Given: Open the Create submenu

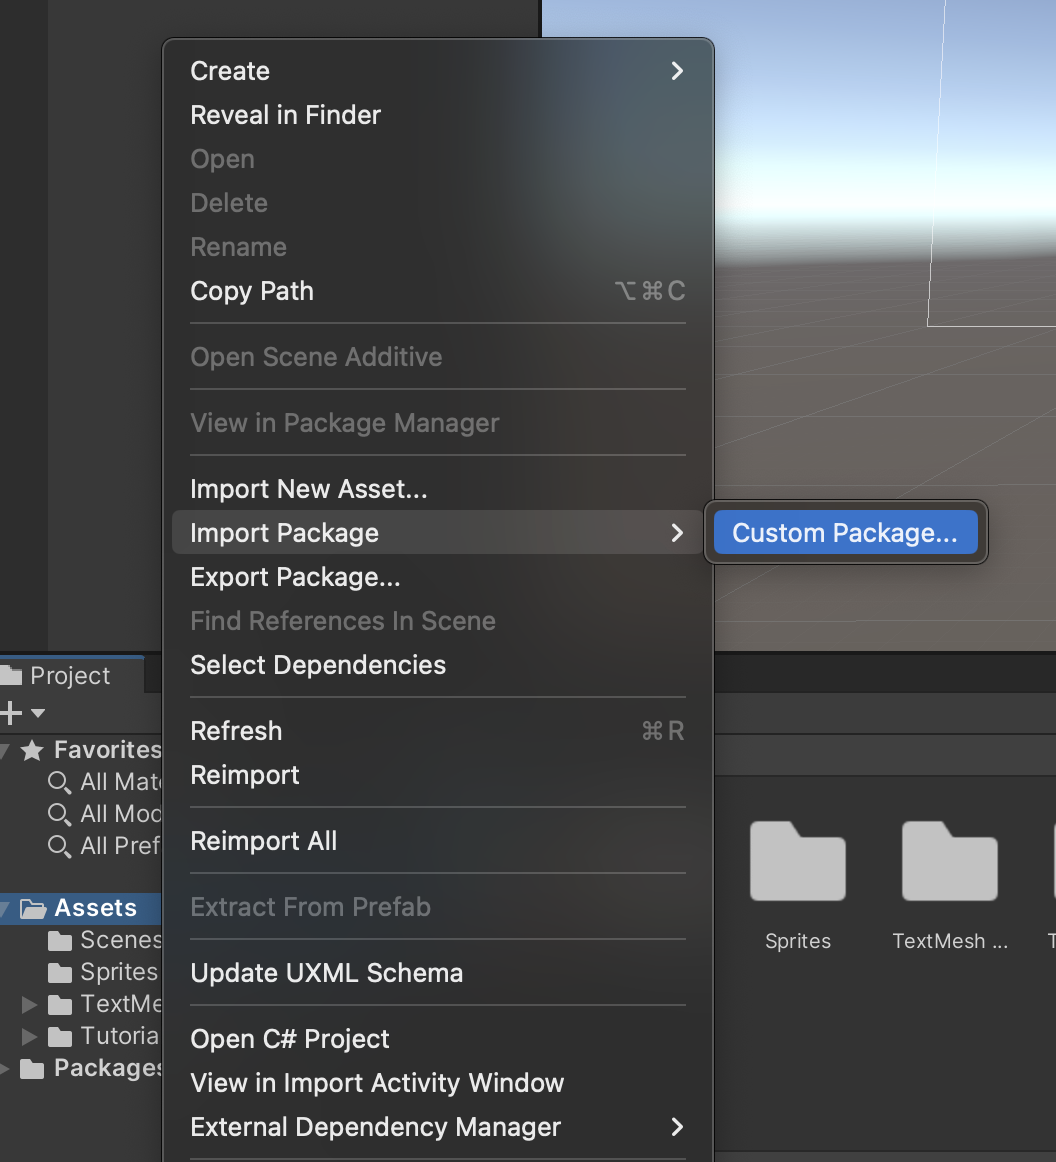Looking at the screenshot, I should pos(437,71).
